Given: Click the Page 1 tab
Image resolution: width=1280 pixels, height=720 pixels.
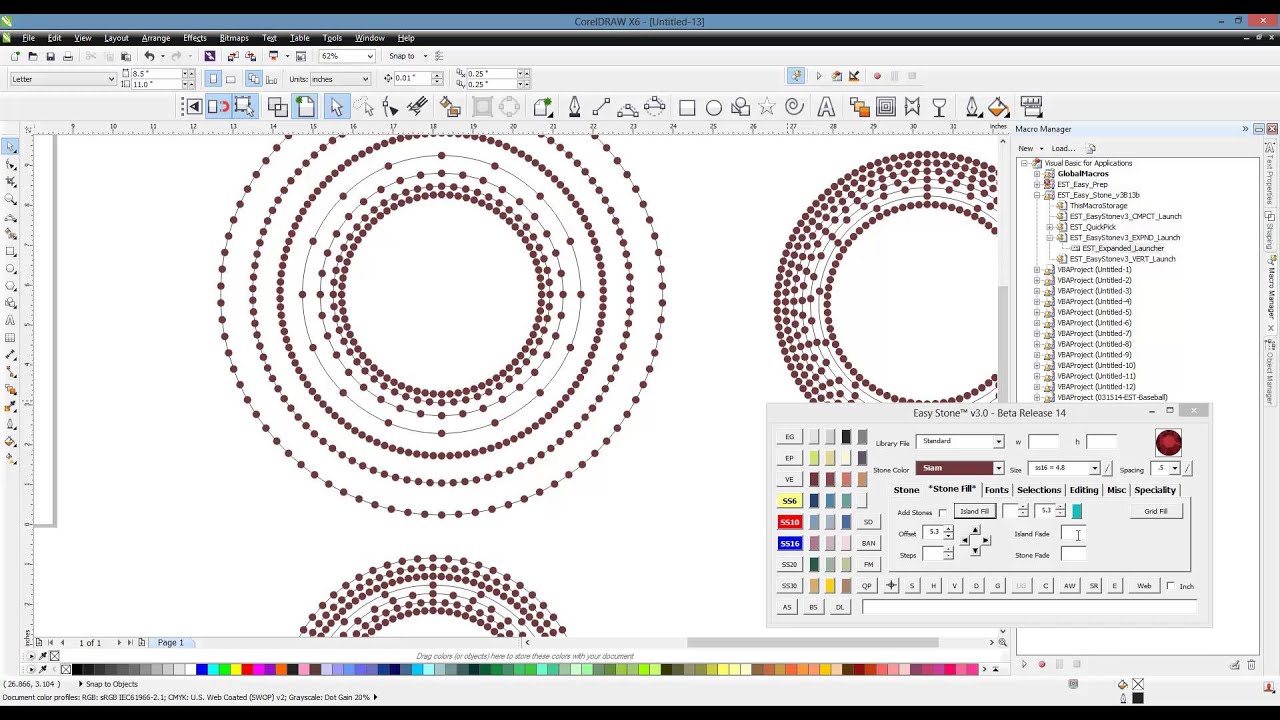Looking at the screenshot, I should (x=170, y=642).
